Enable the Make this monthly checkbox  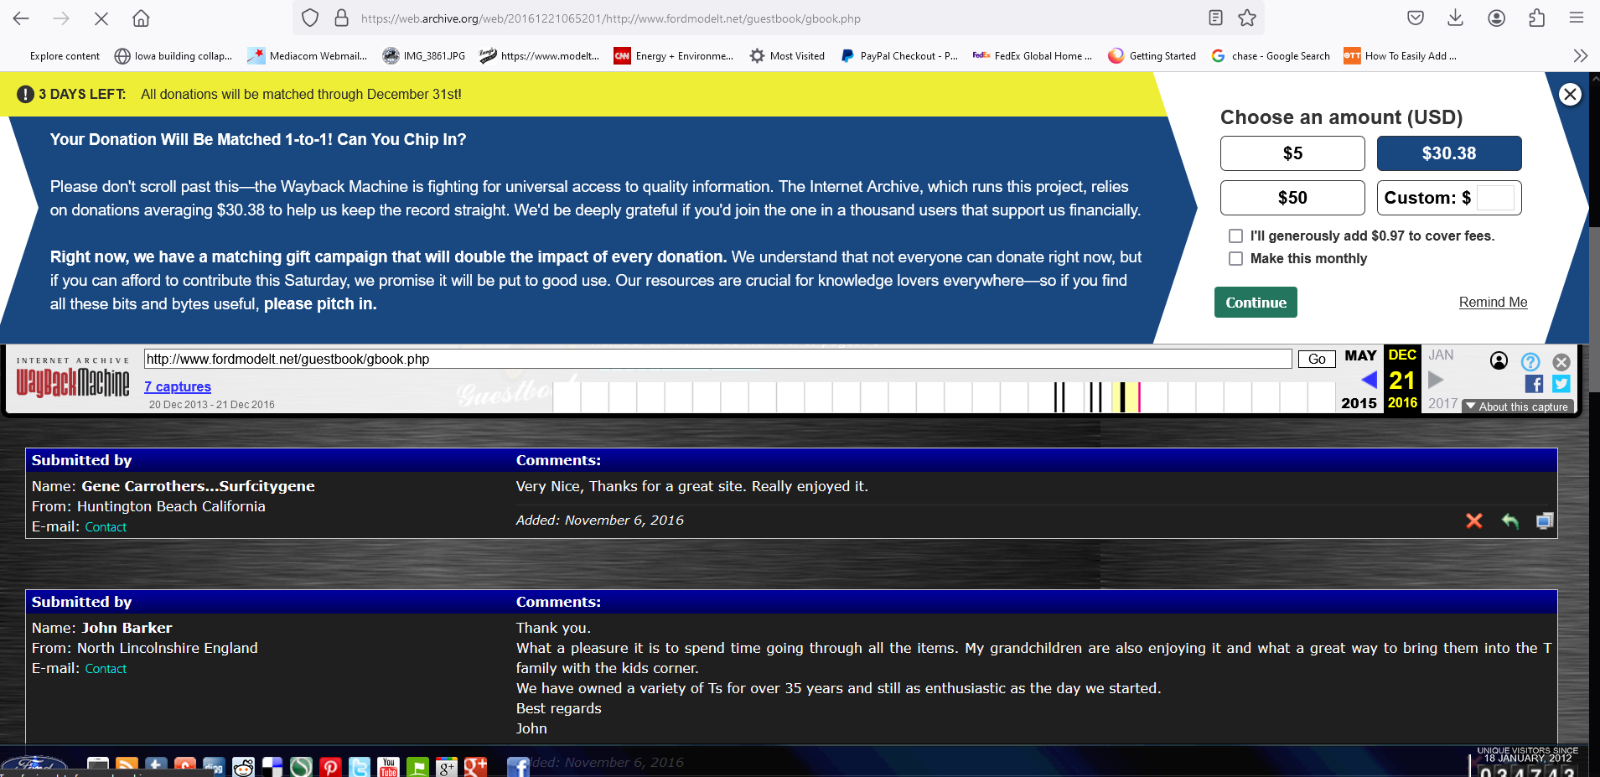point(1236,259)
